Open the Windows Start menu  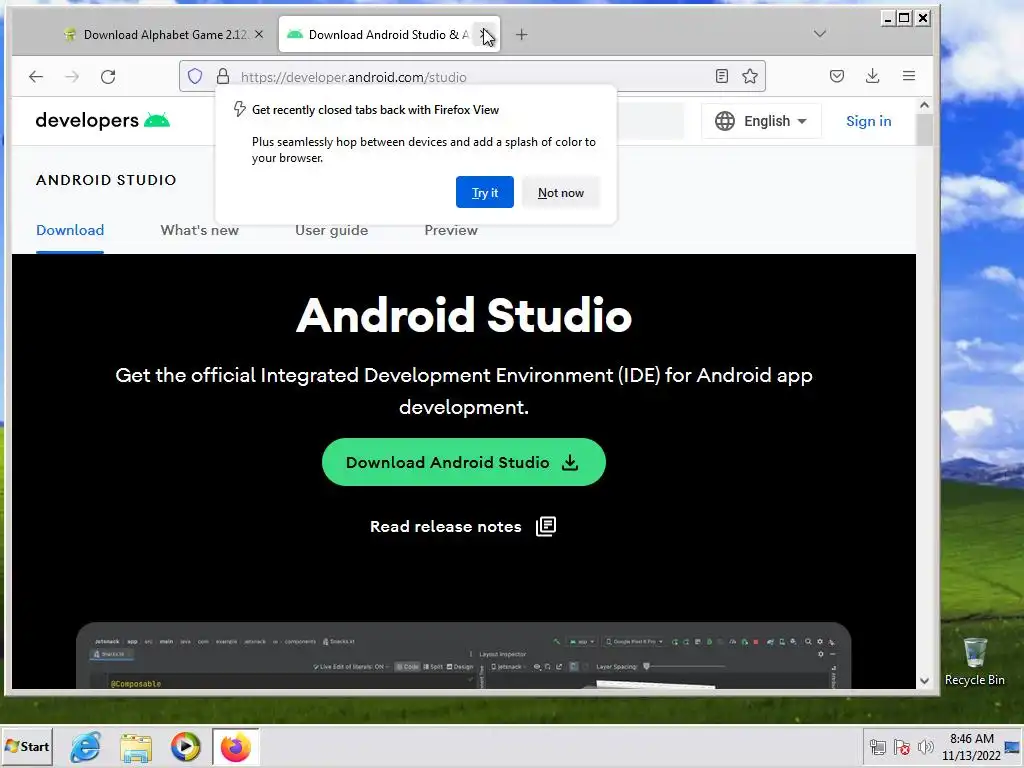(27, 746)
